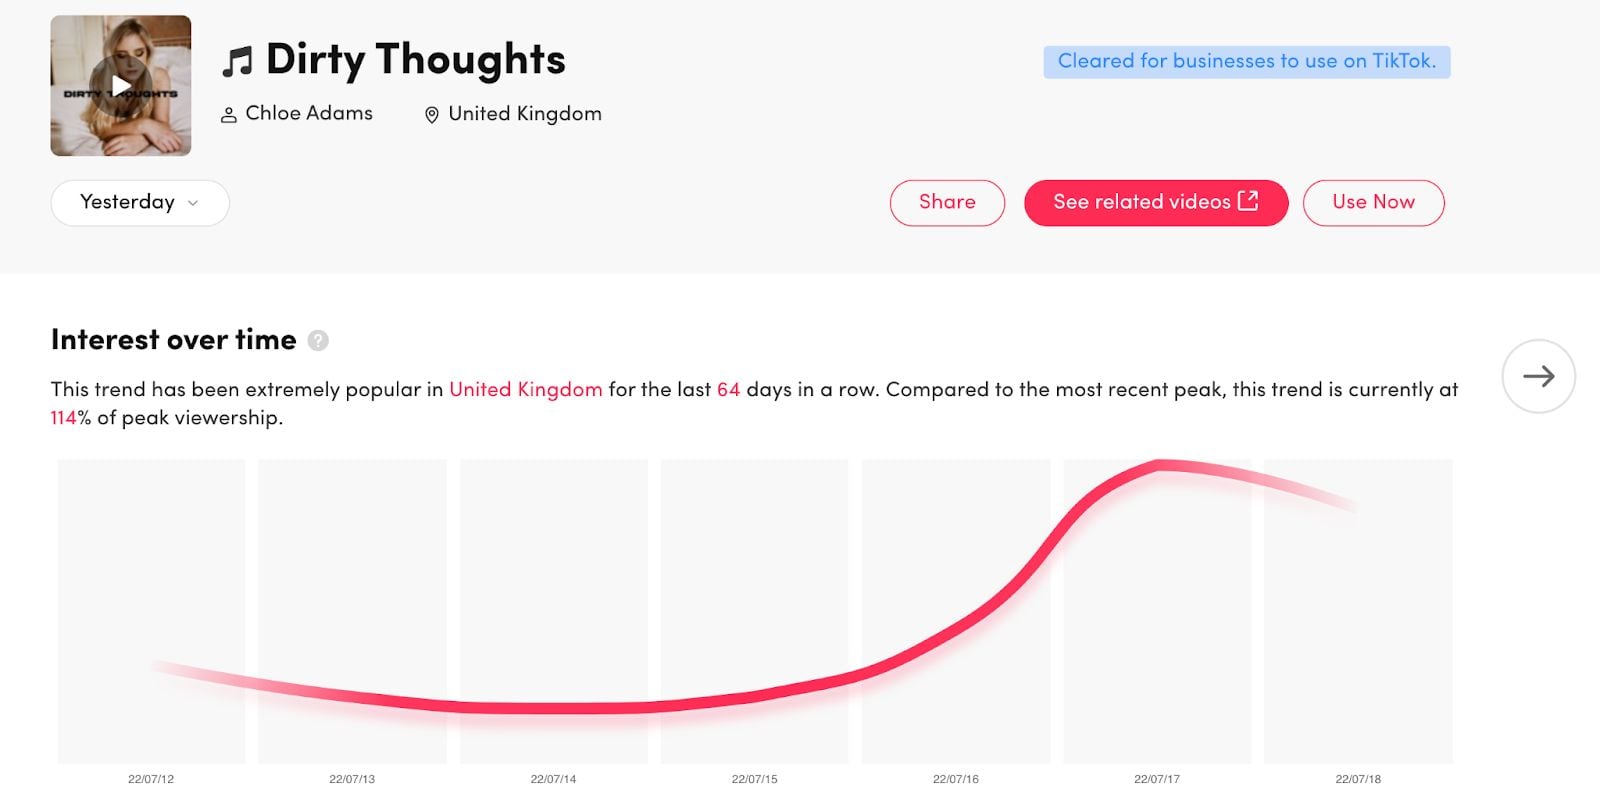Viewport: 1600px width, 808px height.
Task: Click the location pin icon
Action: click(432, 115)
